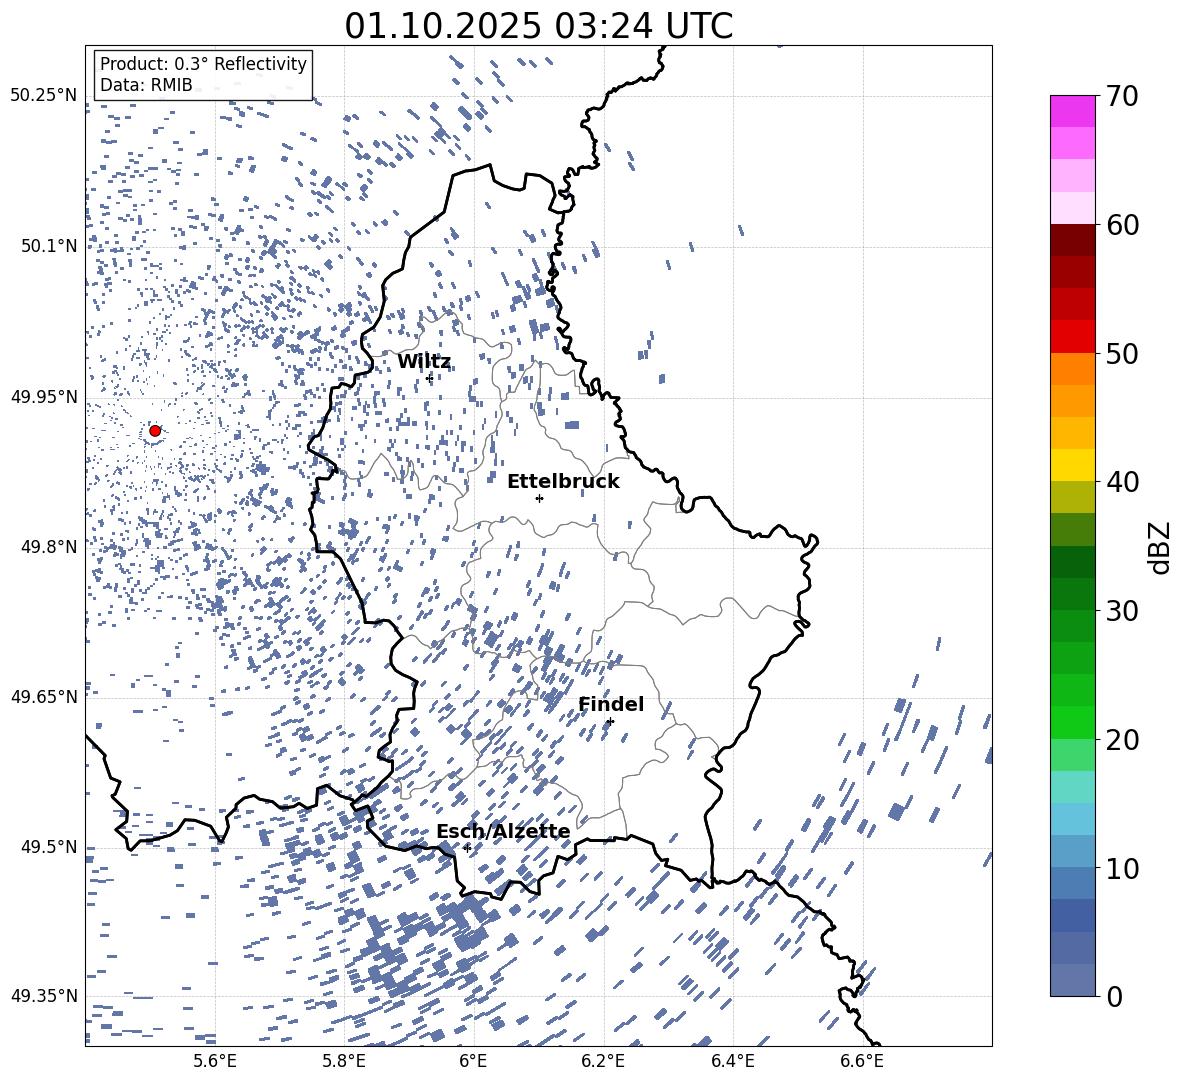This screenshot has width=1184, height=1081.
Task: Click the 6°E longitude tick label
Action: point(473,1061)
